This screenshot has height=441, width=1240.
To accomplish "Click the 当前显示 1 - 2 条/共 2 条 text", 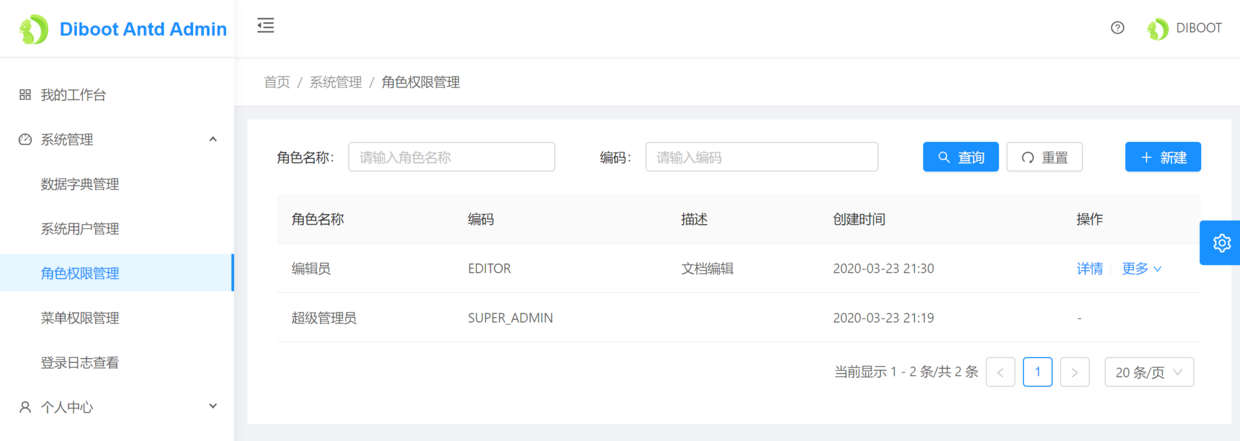I will point(906,372).
